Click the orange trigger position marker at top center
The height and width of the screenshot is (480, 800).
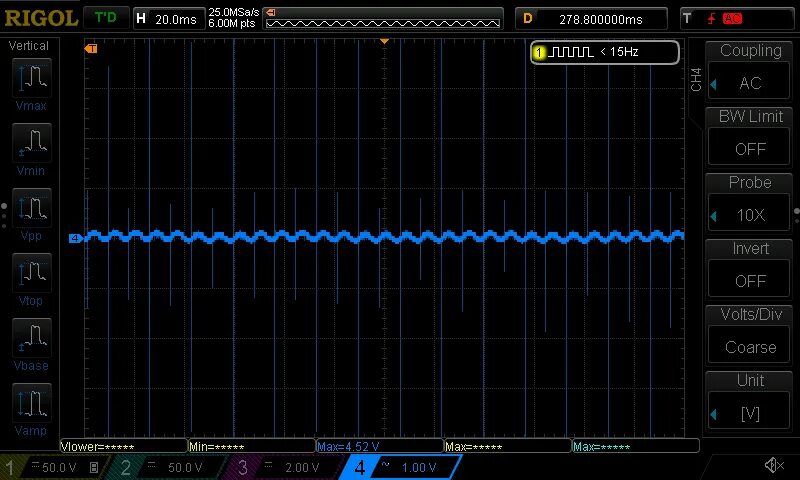pos(385,41)
